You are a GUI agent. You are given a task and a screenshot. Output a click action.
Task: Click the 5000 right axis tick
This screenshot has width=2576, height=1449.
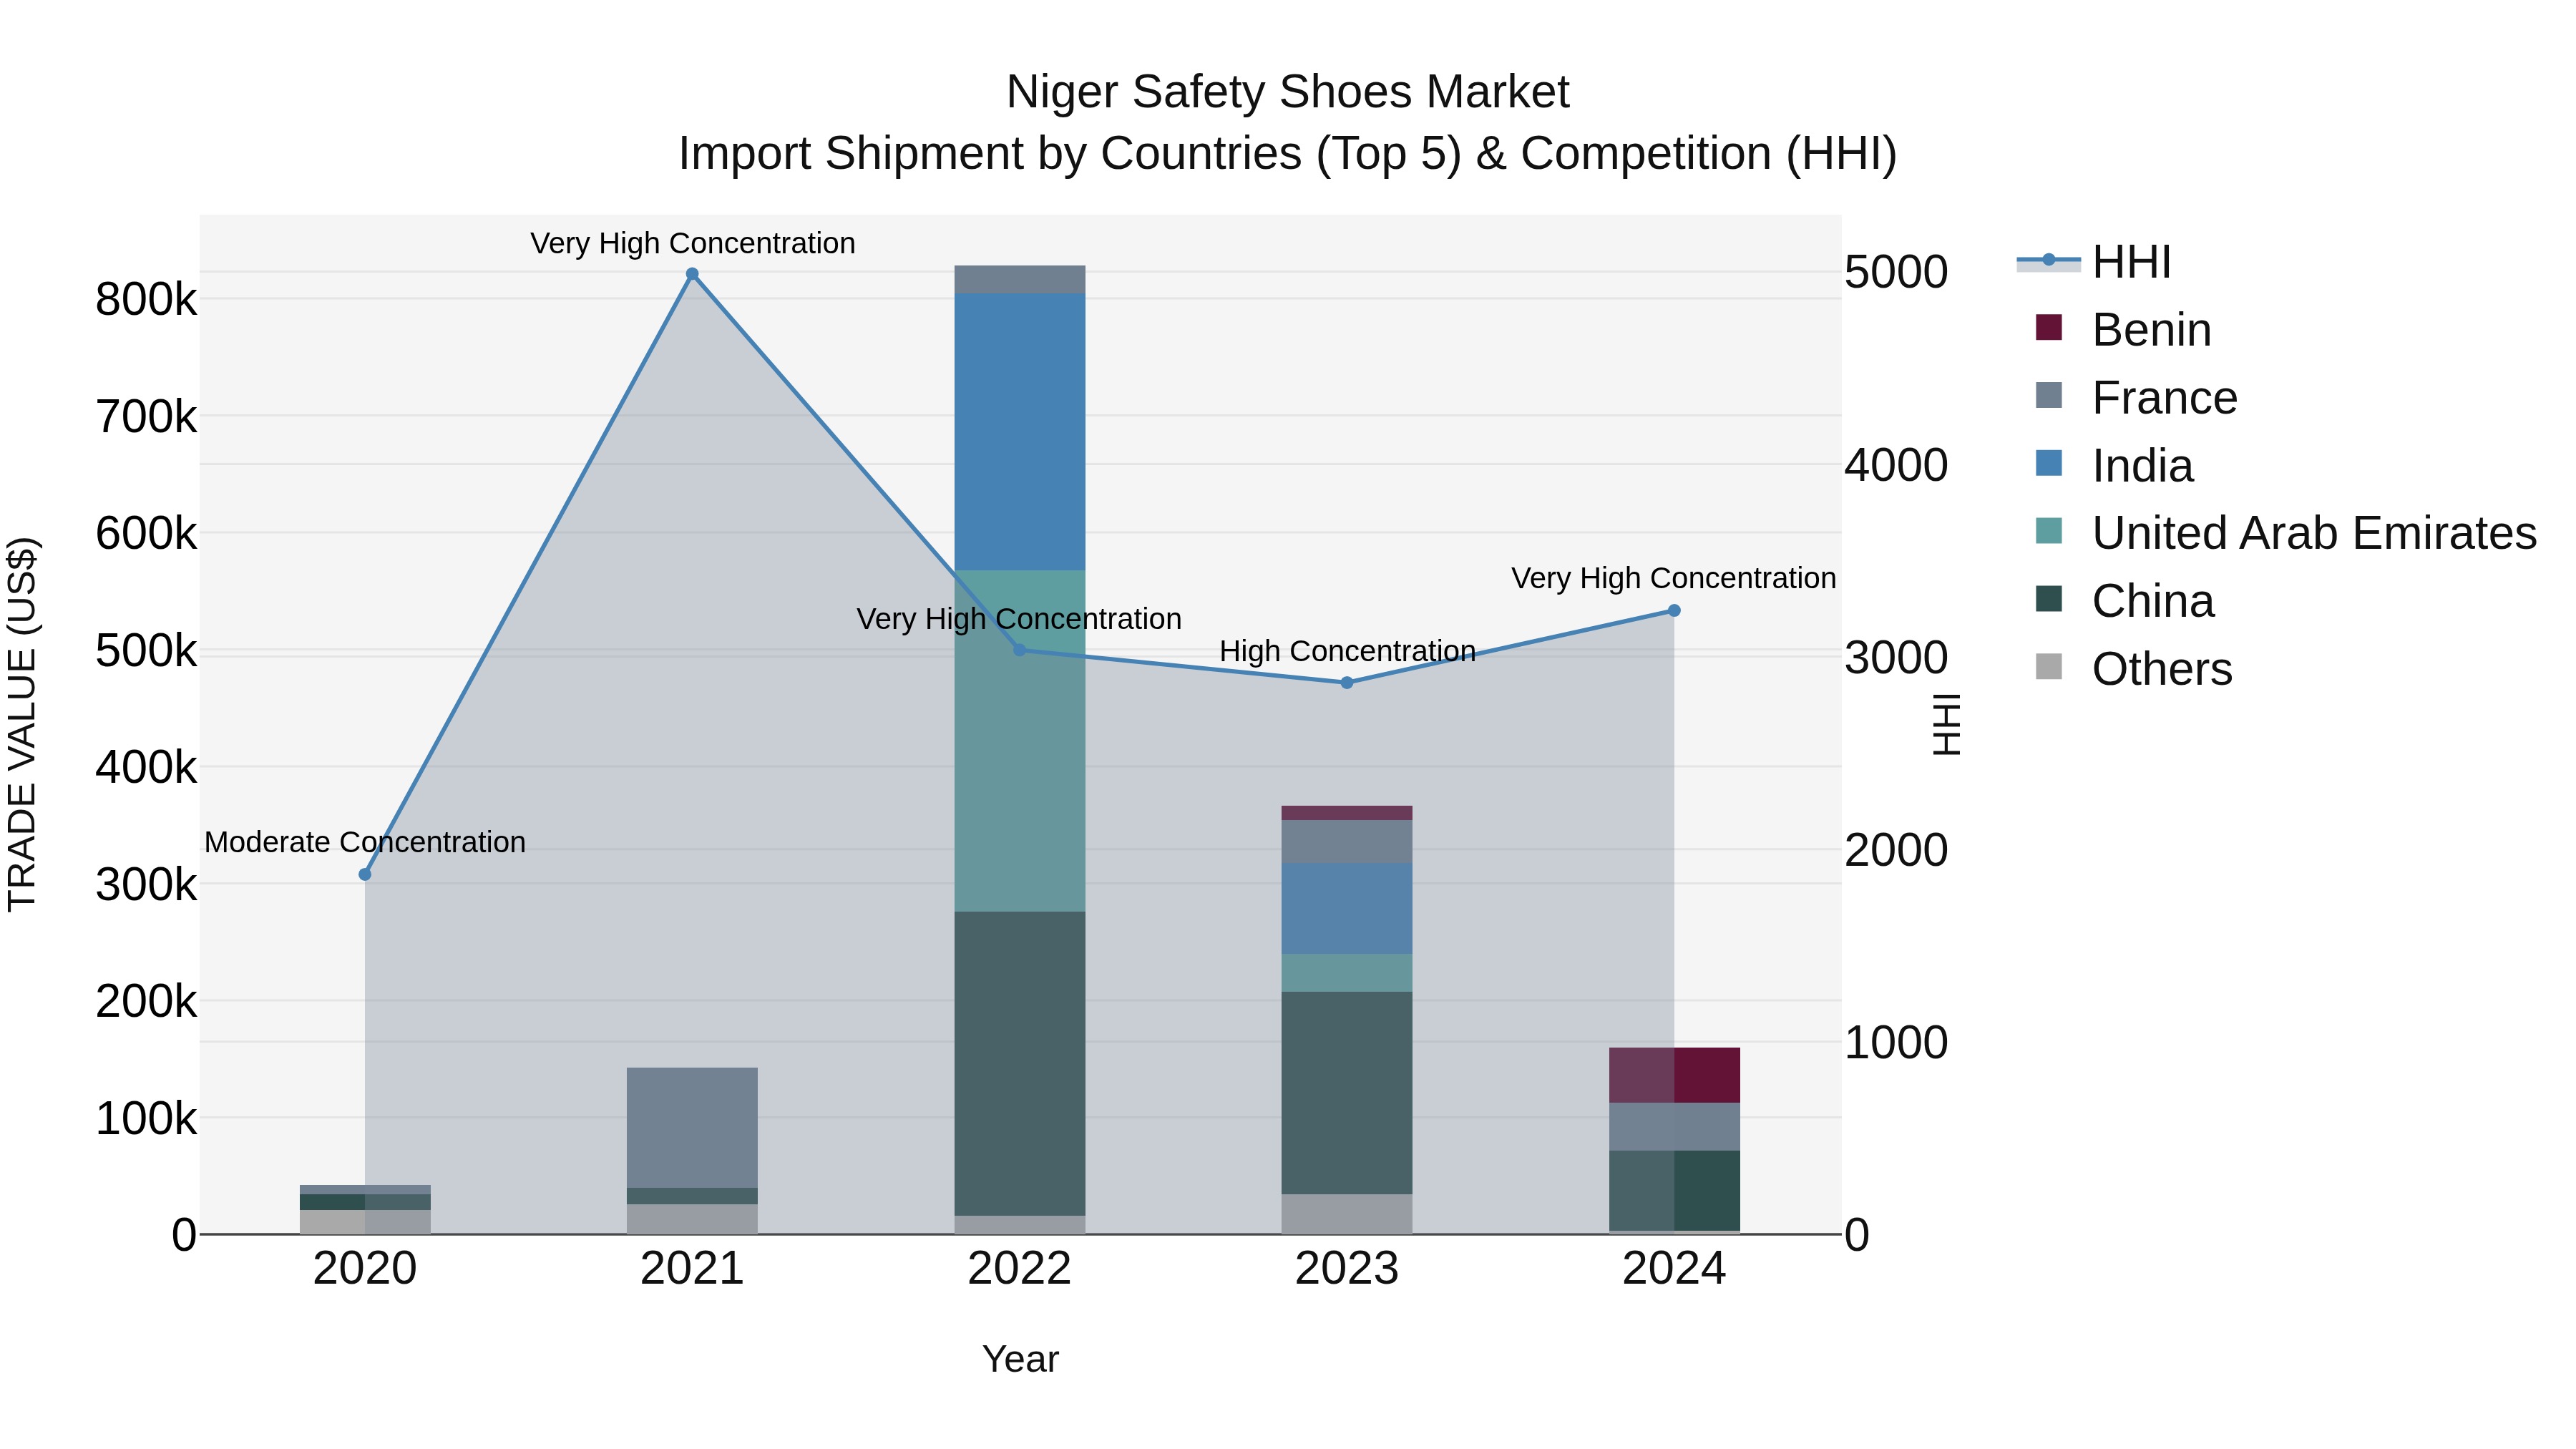[x=1896, y=272]
